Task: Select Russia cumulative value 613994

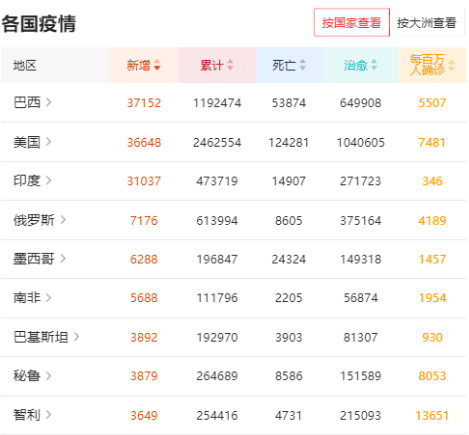Action: click(217, 220)
